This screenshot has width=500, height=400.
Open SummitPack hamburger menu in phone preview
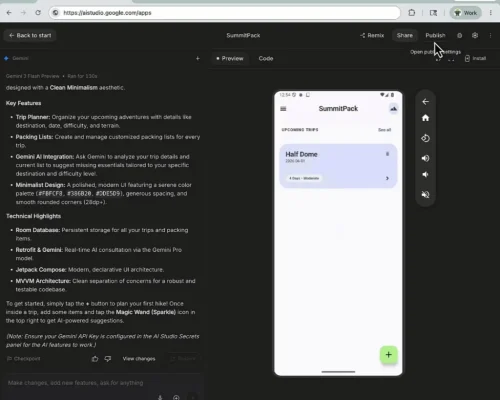point(283,109)
